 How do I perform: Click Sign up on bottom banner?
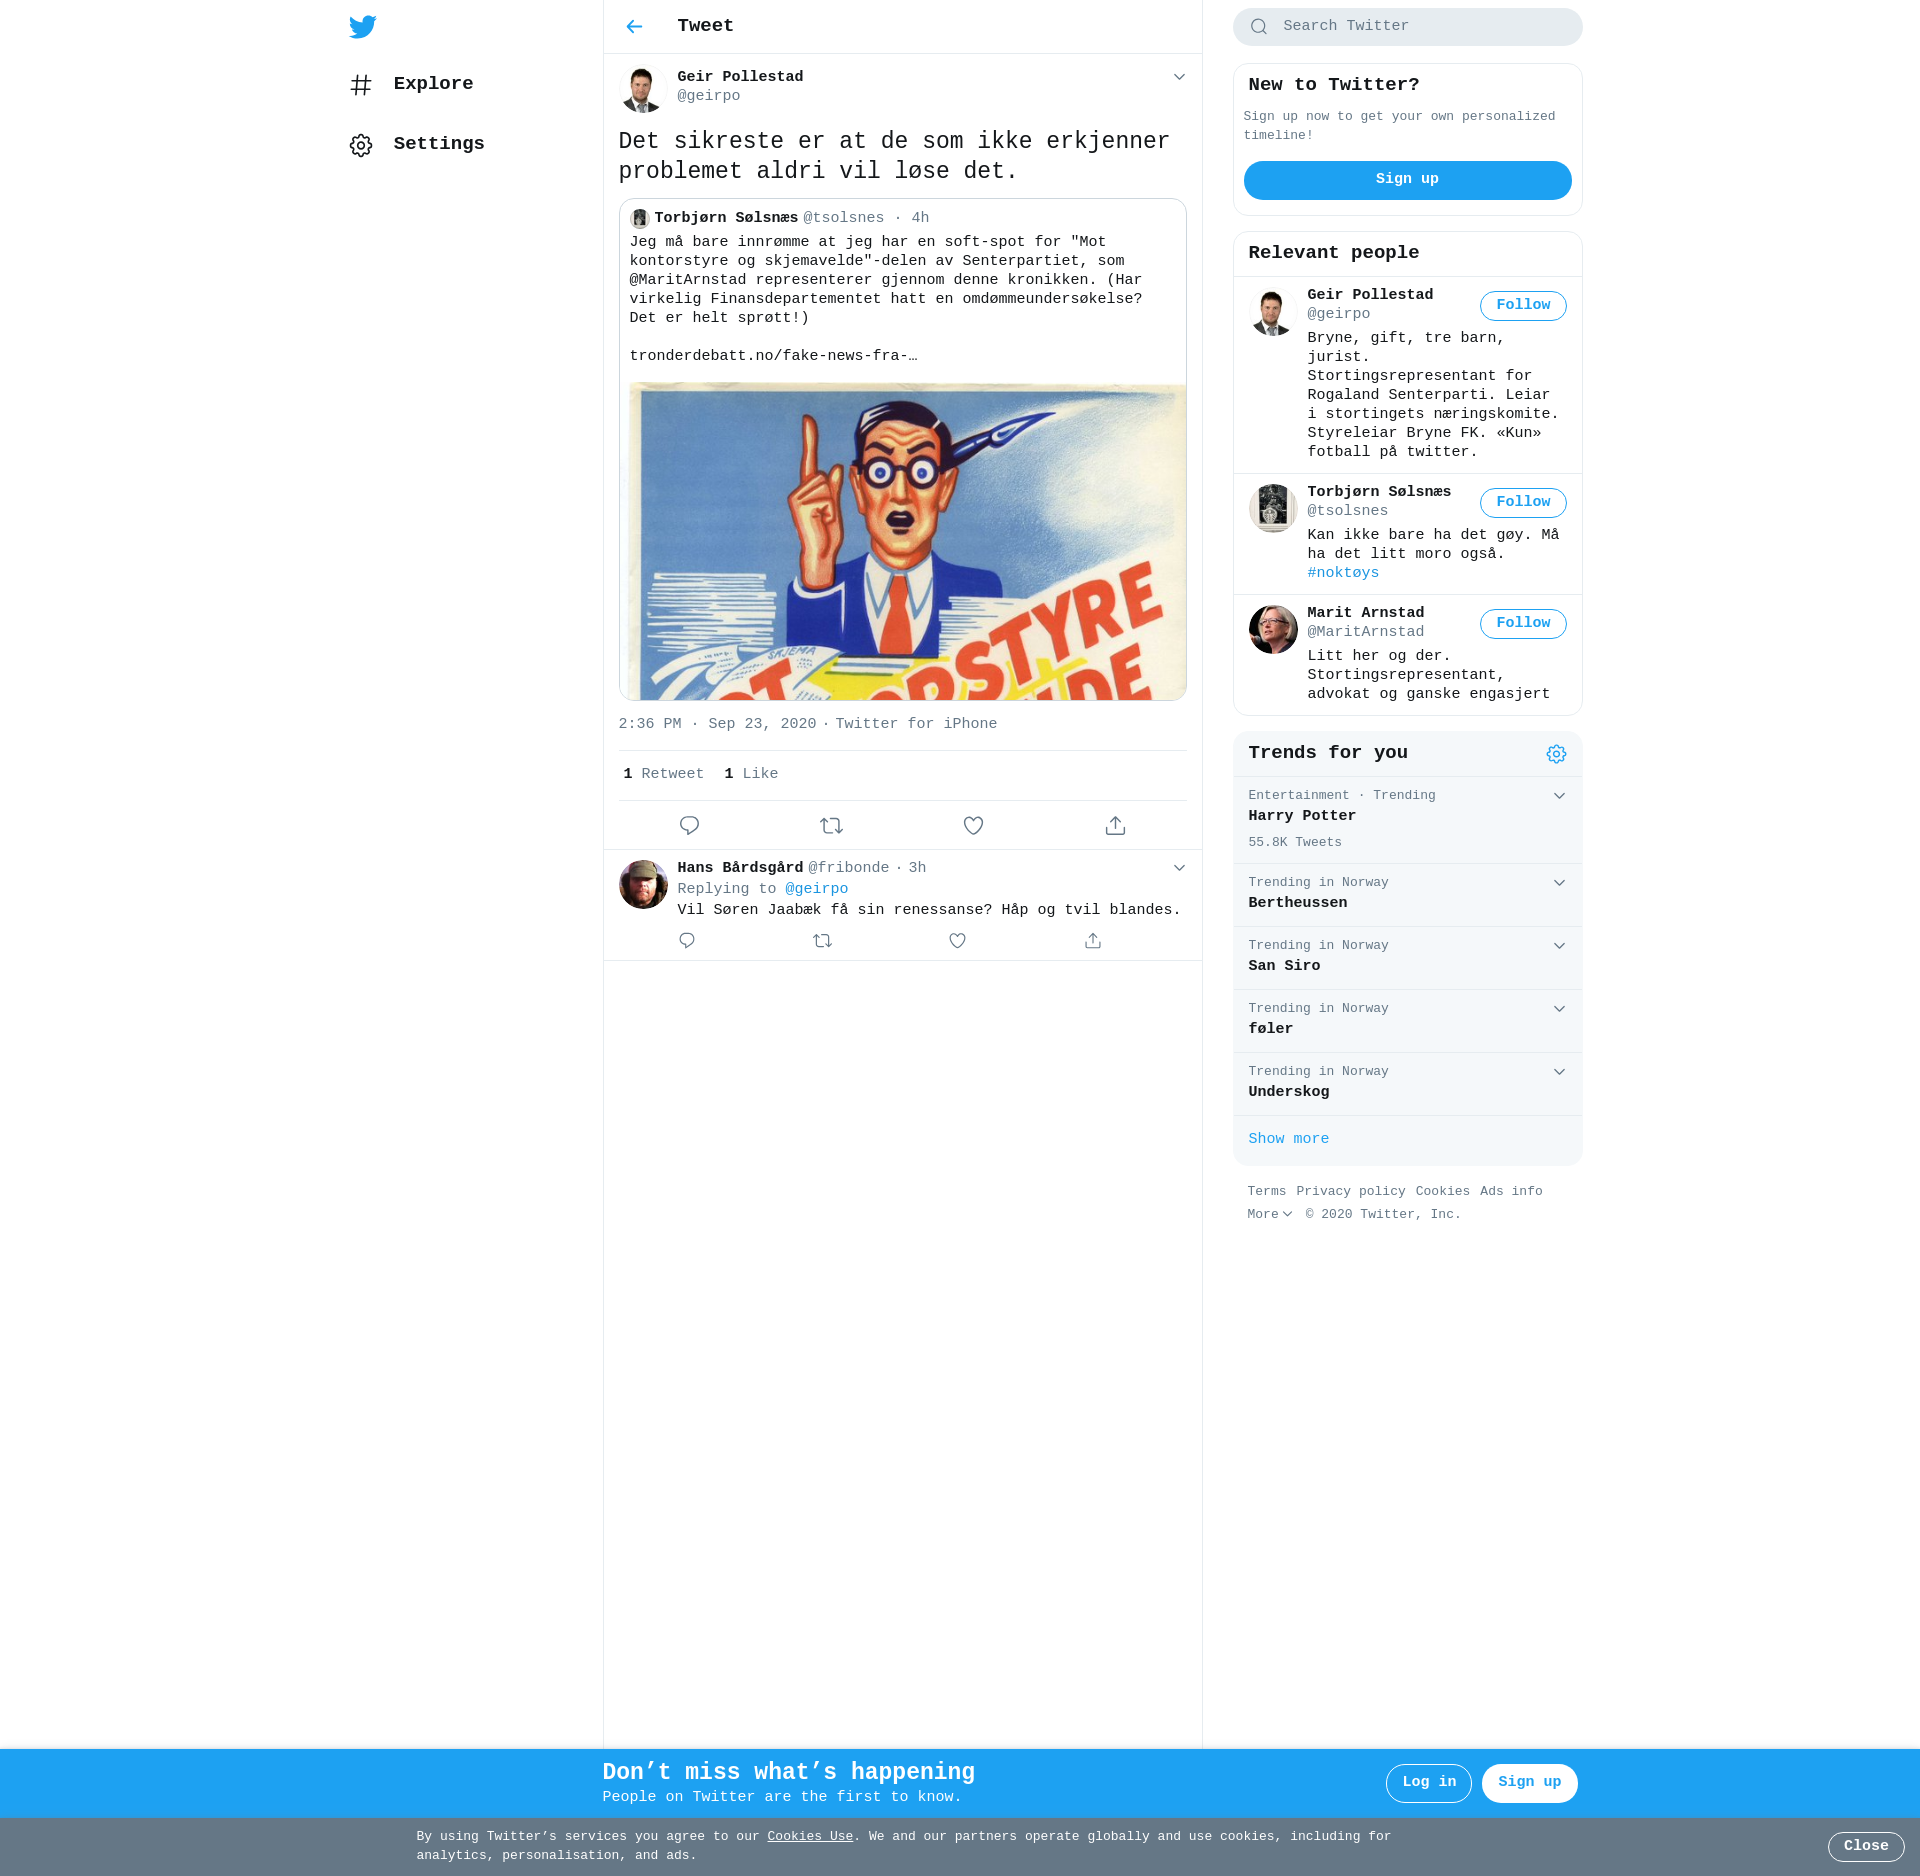1529,1783
